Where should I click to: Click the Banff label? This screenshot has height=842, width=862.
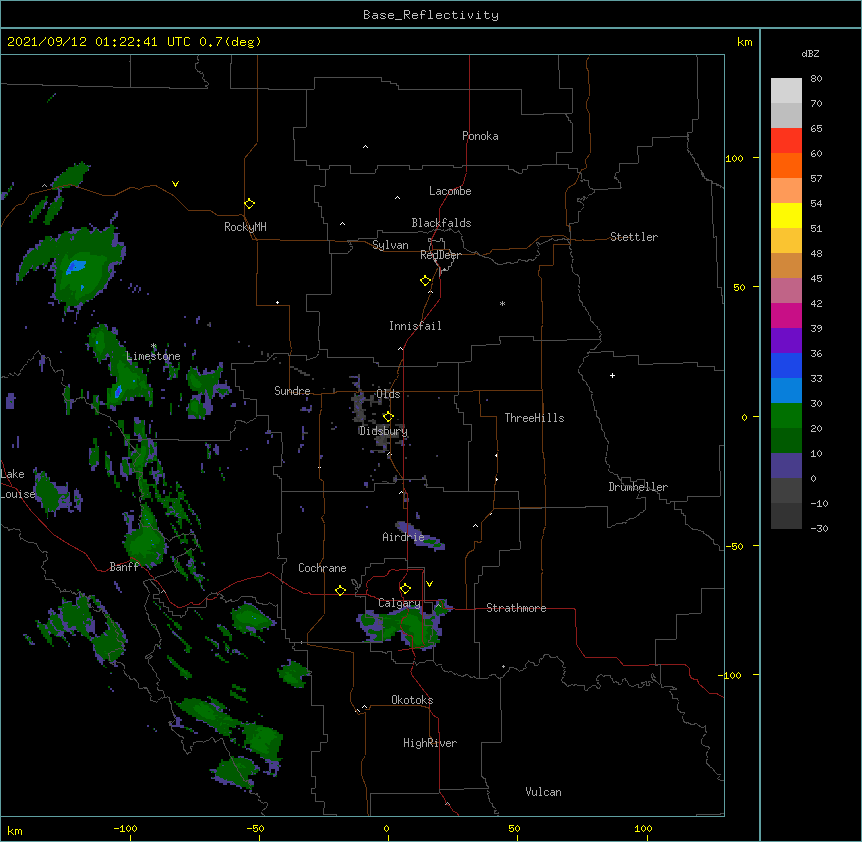[x=124, y=567]
